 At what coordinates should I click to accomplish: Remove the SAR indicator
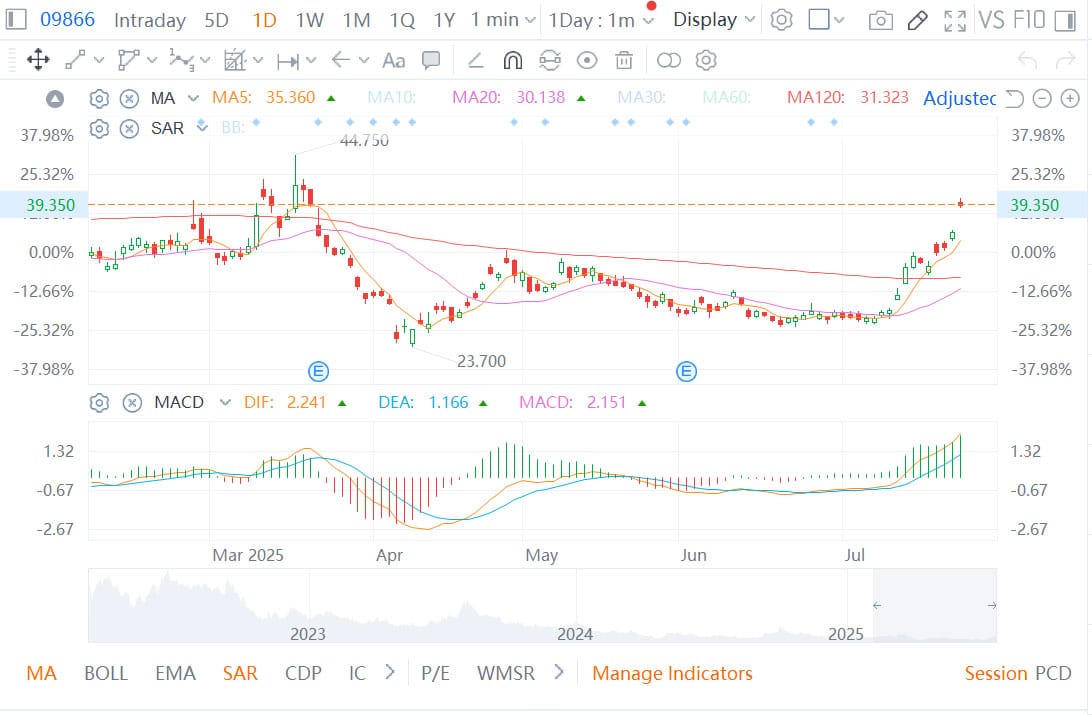[129, 128]
